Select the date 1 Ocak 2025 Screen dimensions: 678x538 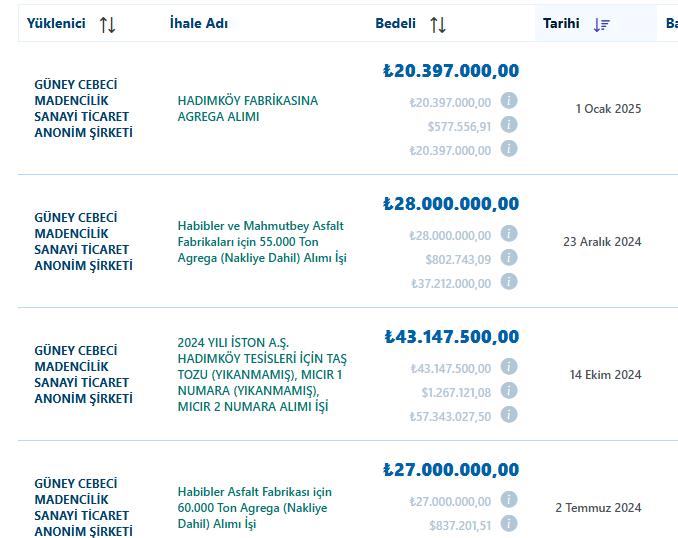pos(608,109)
